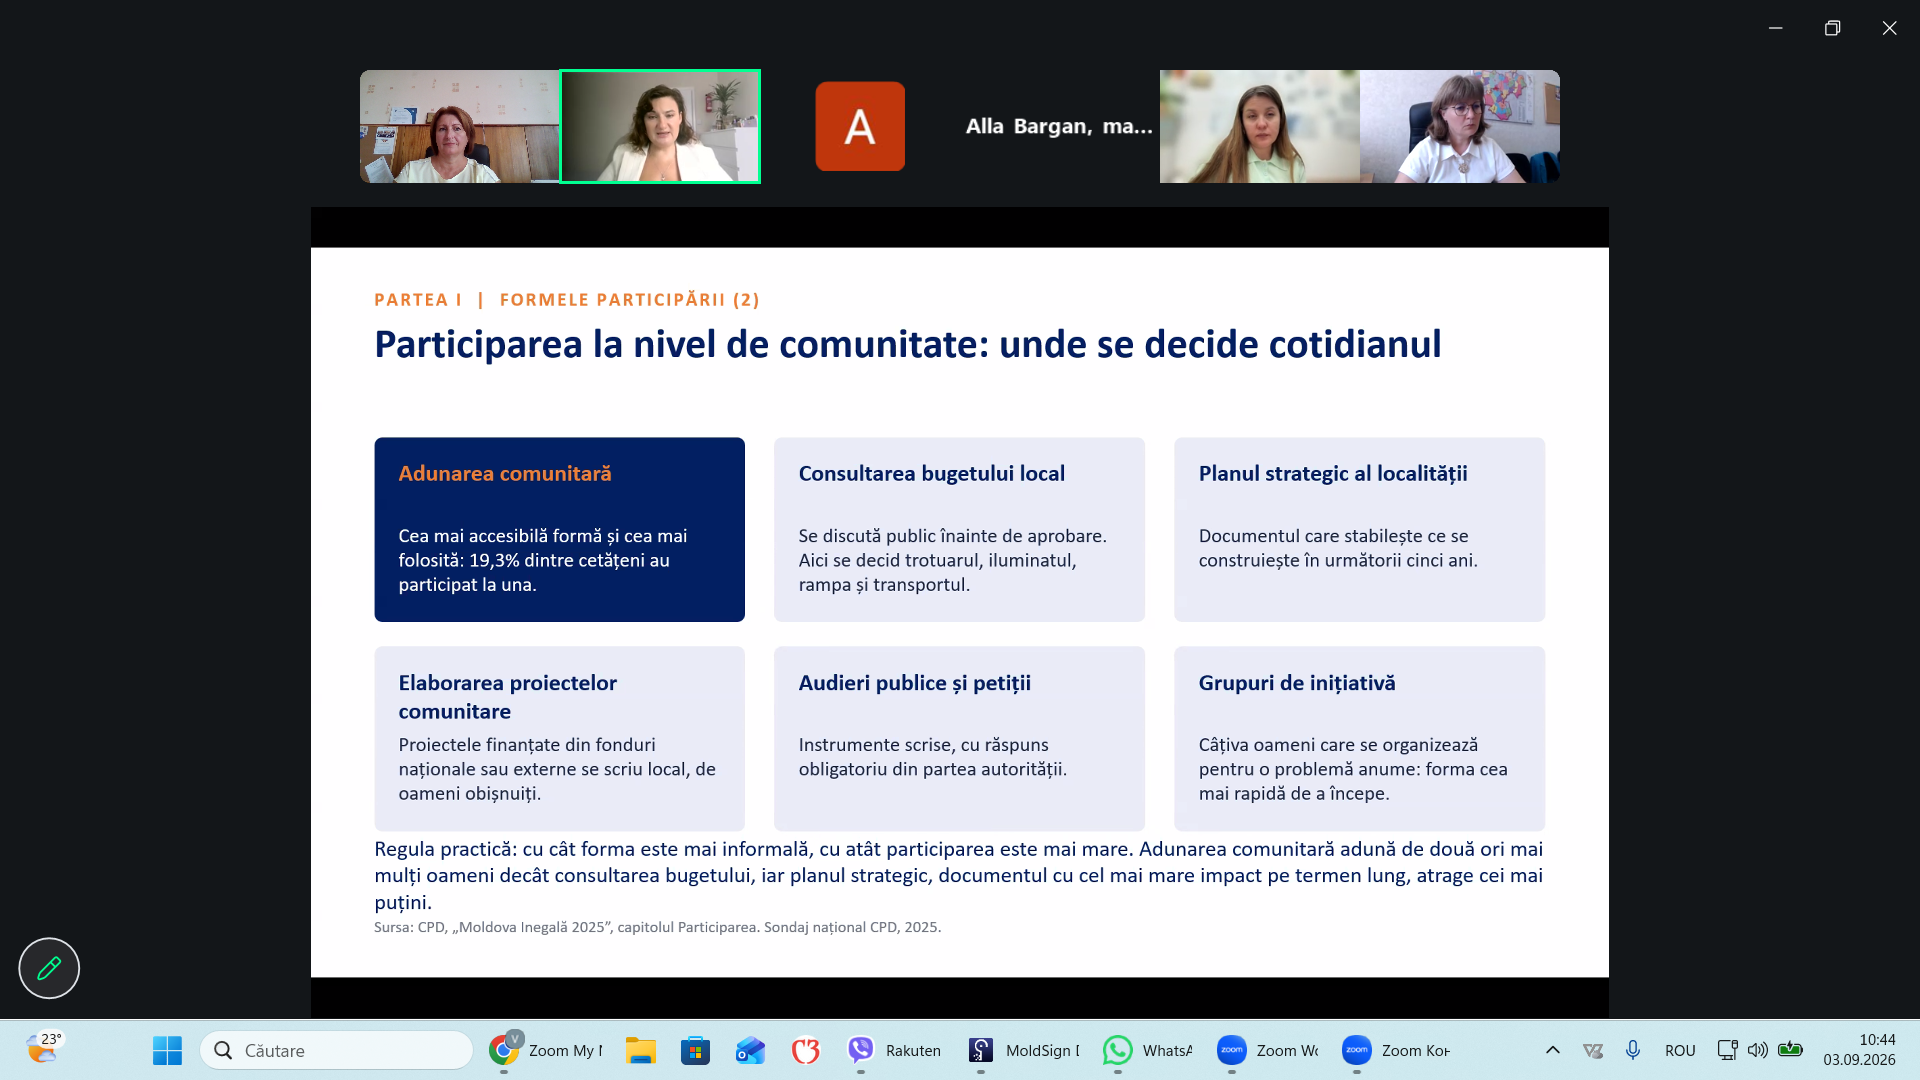Viewport: 1920px width, 1080px height.
Task: Select the active speaker video thumbnail
Action: (x=660, y=126)
